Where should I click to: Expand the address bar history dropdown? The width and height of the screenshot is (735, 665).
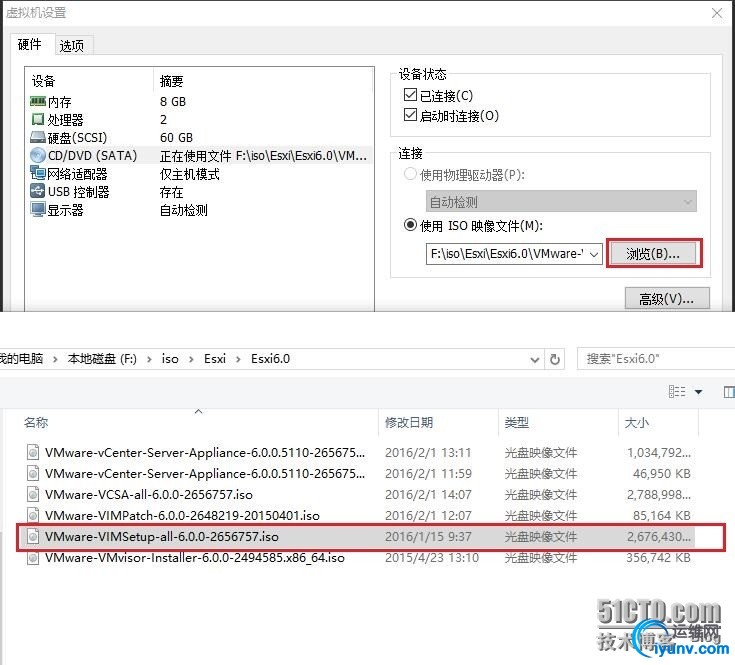click(x=534, y=359)
